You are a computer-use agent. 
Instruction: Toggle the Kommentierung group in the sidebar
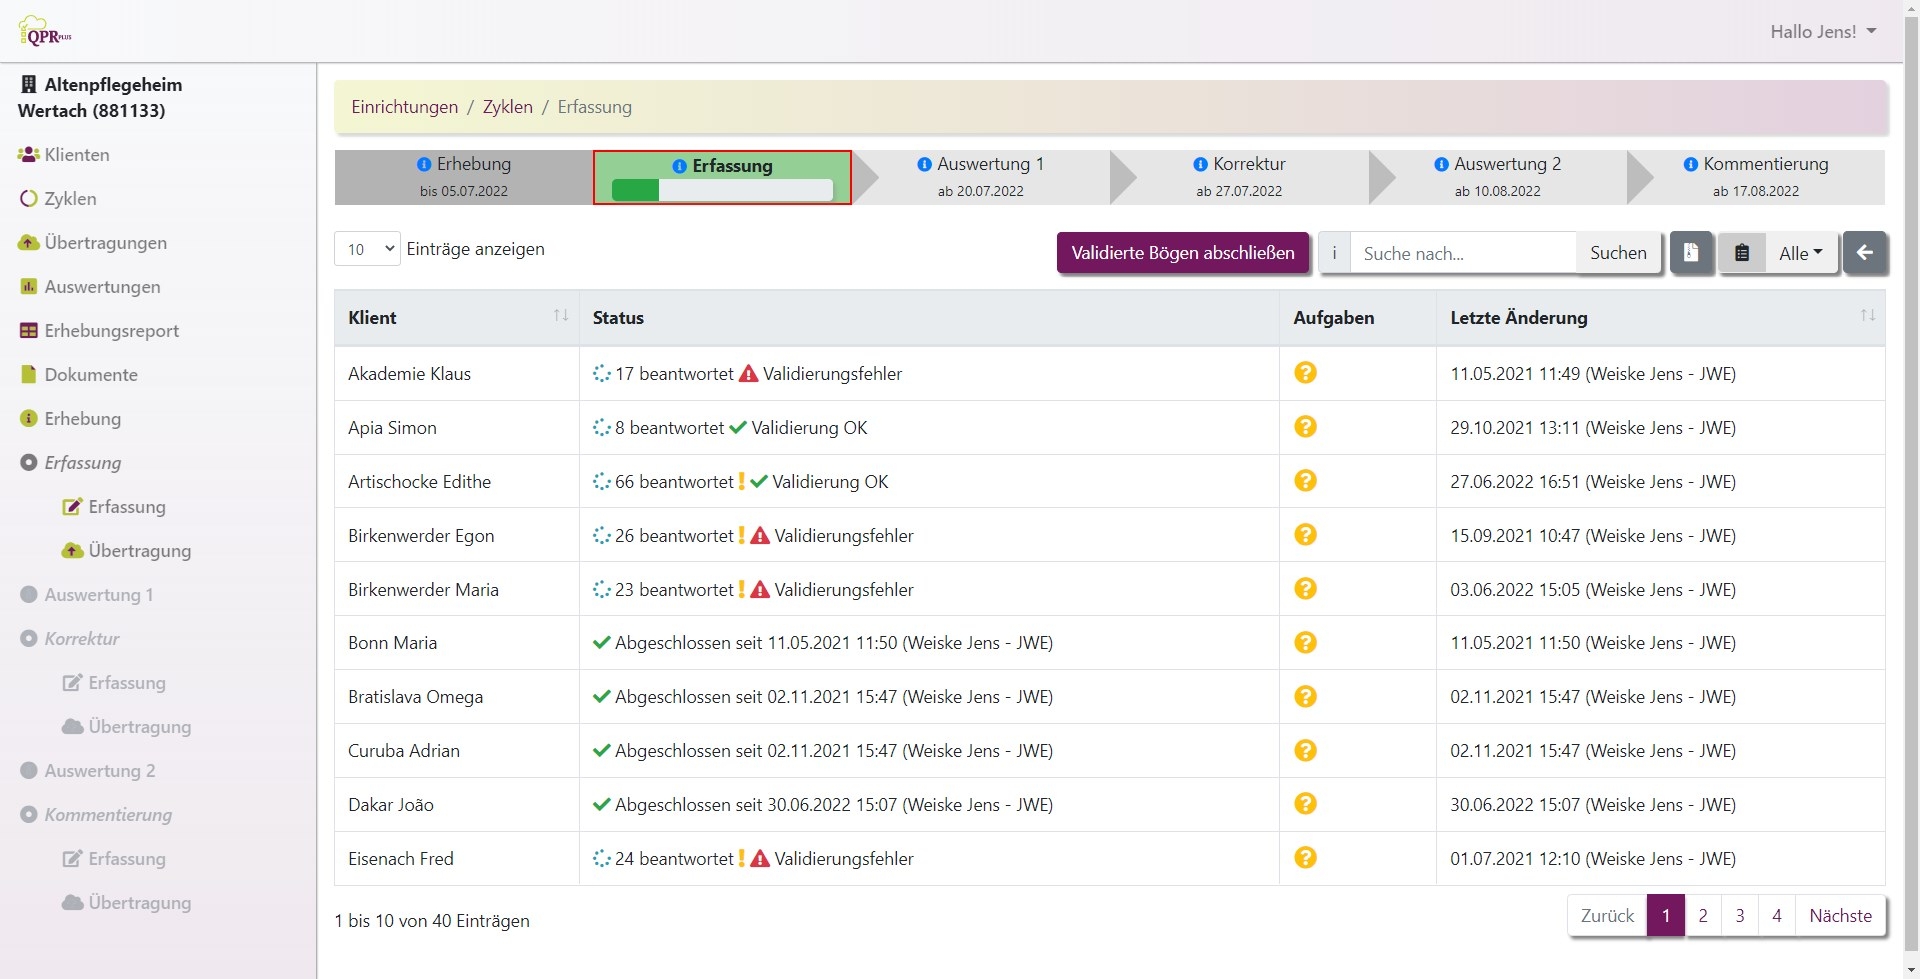pyautogui.click(x=96, y=815)
